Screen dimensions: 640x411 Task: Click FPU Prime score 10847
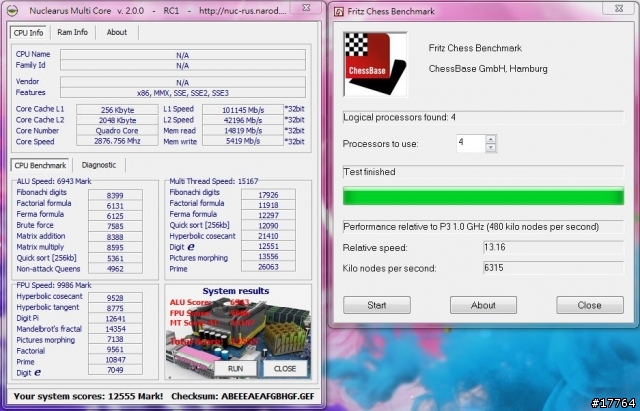[x=115, y=360]
